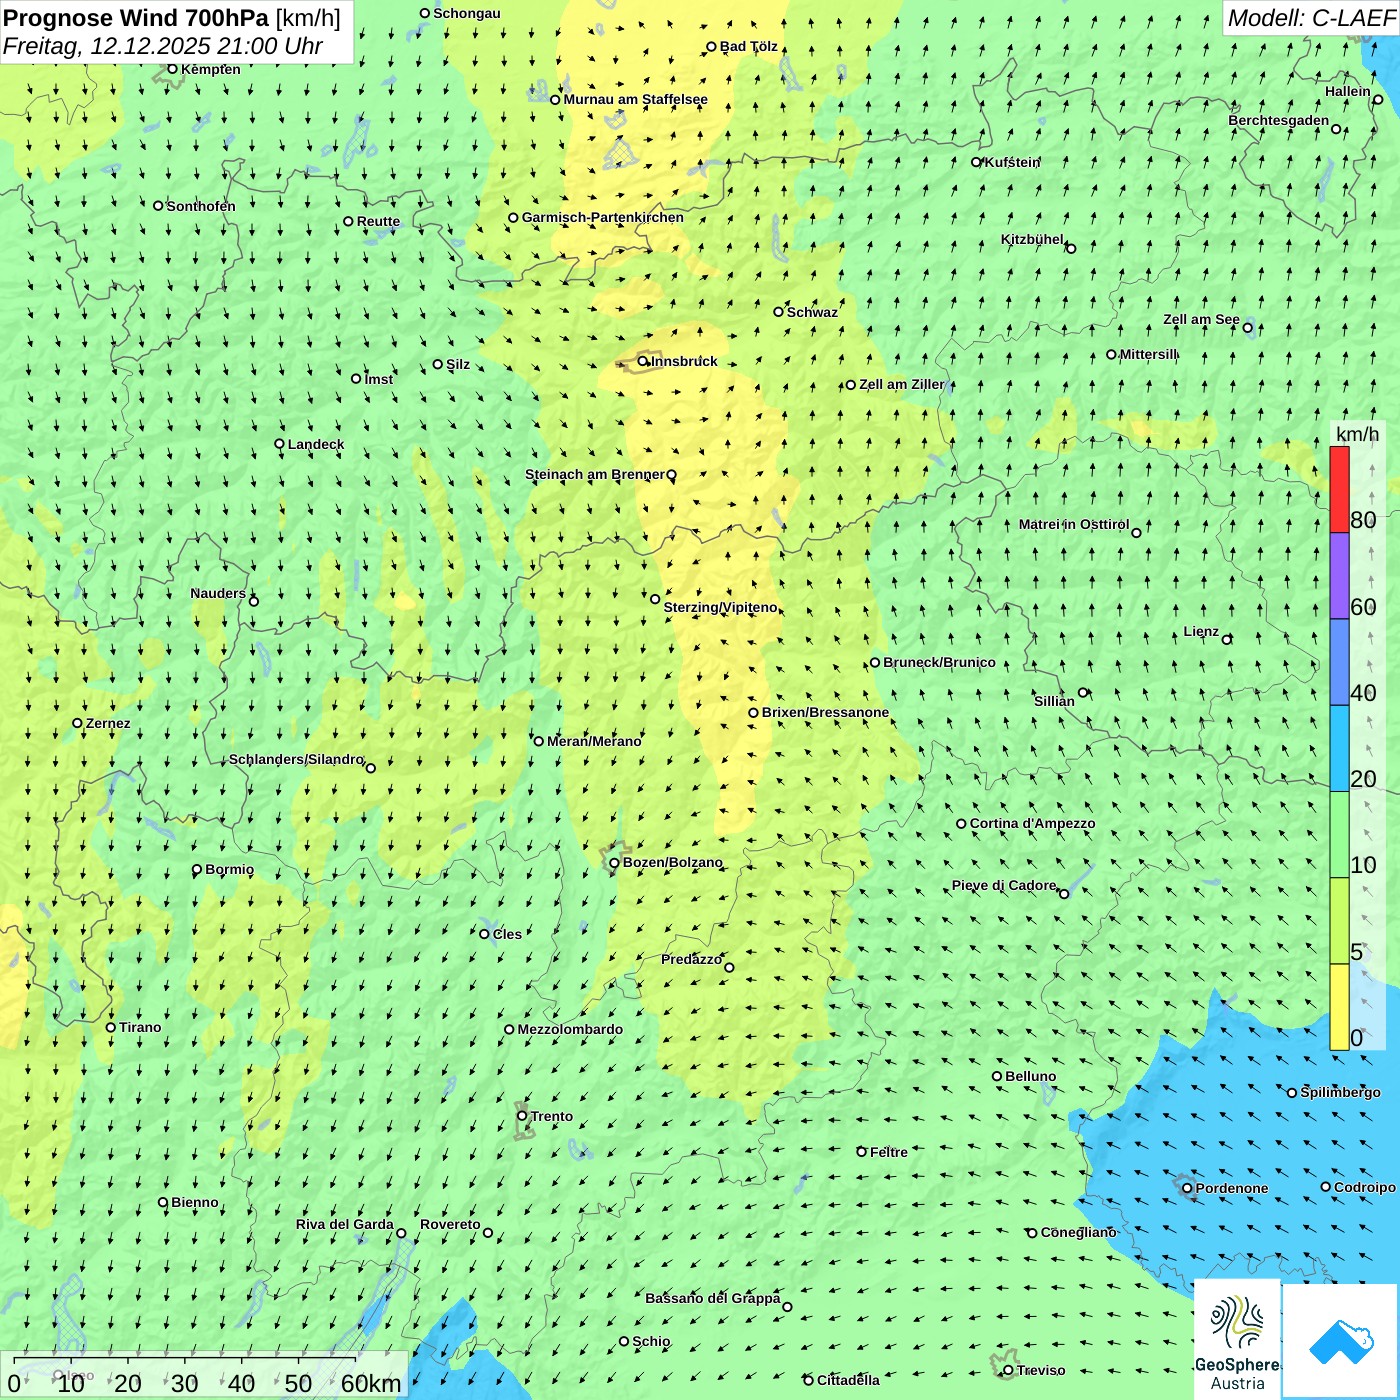Click the 'Garmisch-Partenkirchen' label
This screenshot has height=1400, width=1400.
(x=603, y=217)
